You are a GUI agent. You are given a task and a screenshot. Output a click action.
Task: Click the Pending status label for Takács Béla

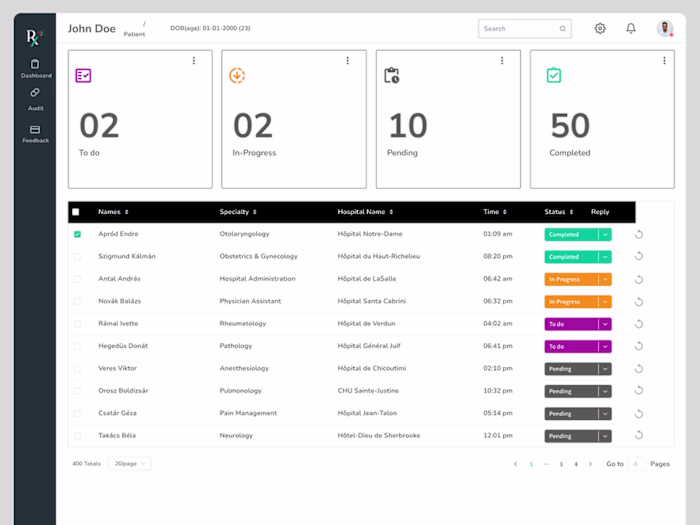560,436
